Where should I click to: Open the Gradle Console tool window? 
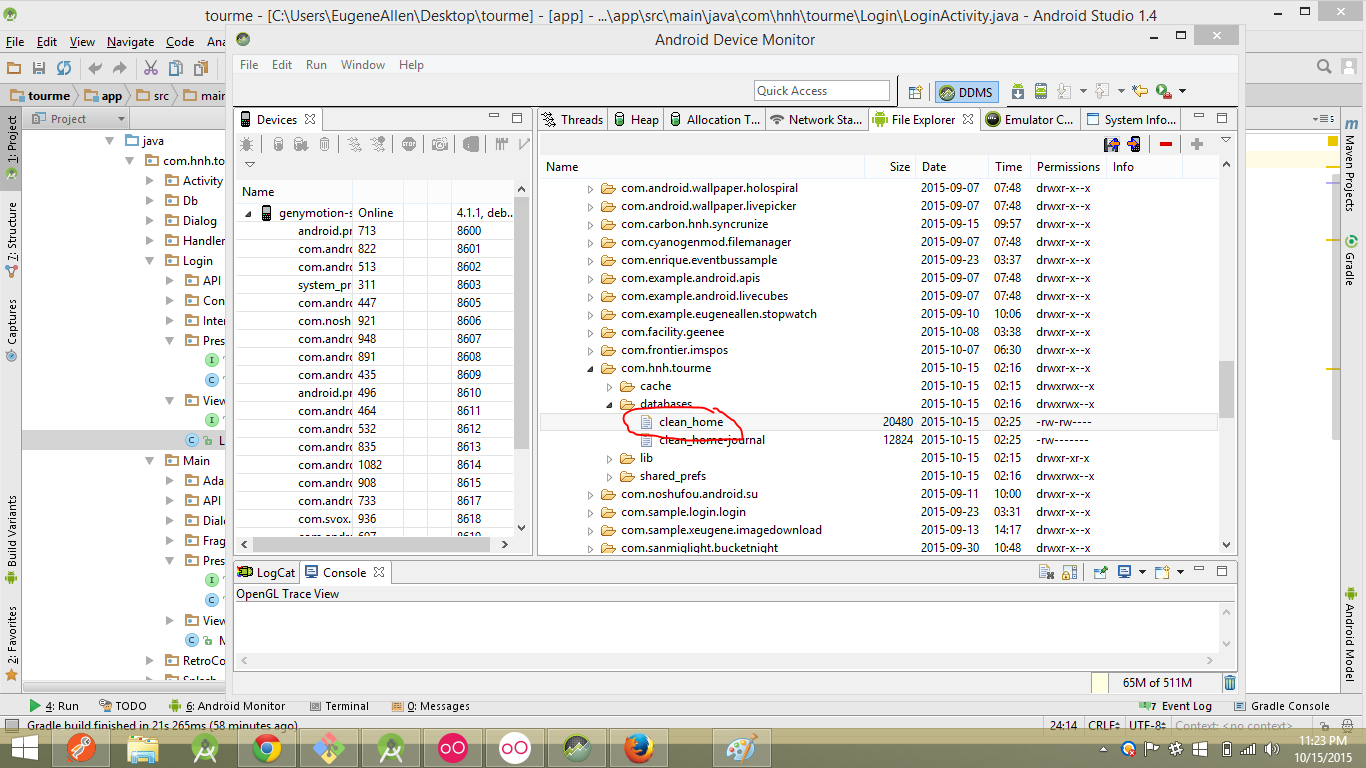tap(1281, 706)
